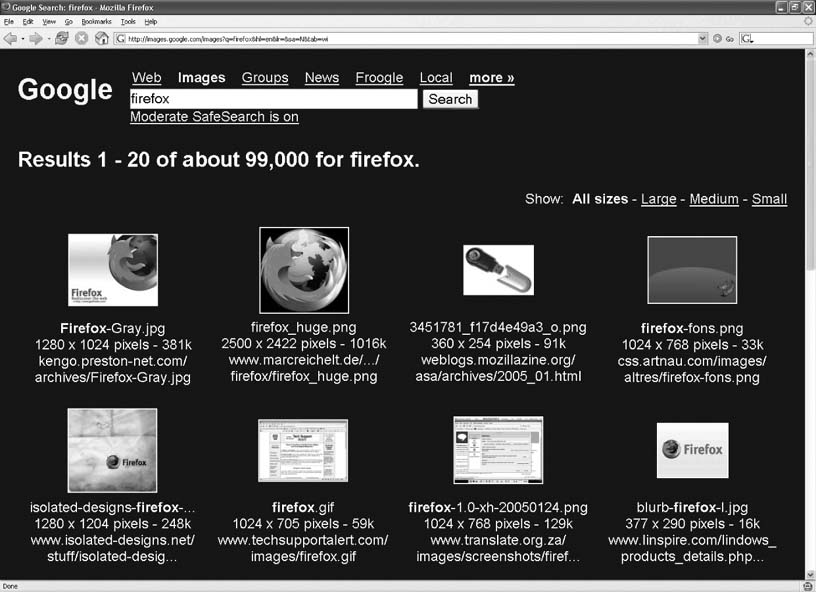Go to the Home page
816x592 pixels.
point(101,39)
